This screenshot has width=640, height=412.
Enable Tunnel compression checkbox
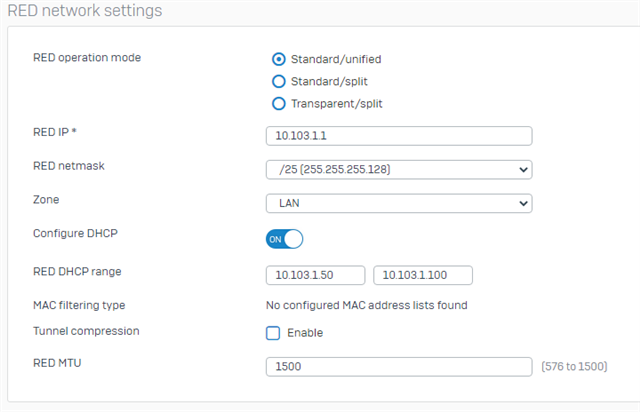[273, 333]
